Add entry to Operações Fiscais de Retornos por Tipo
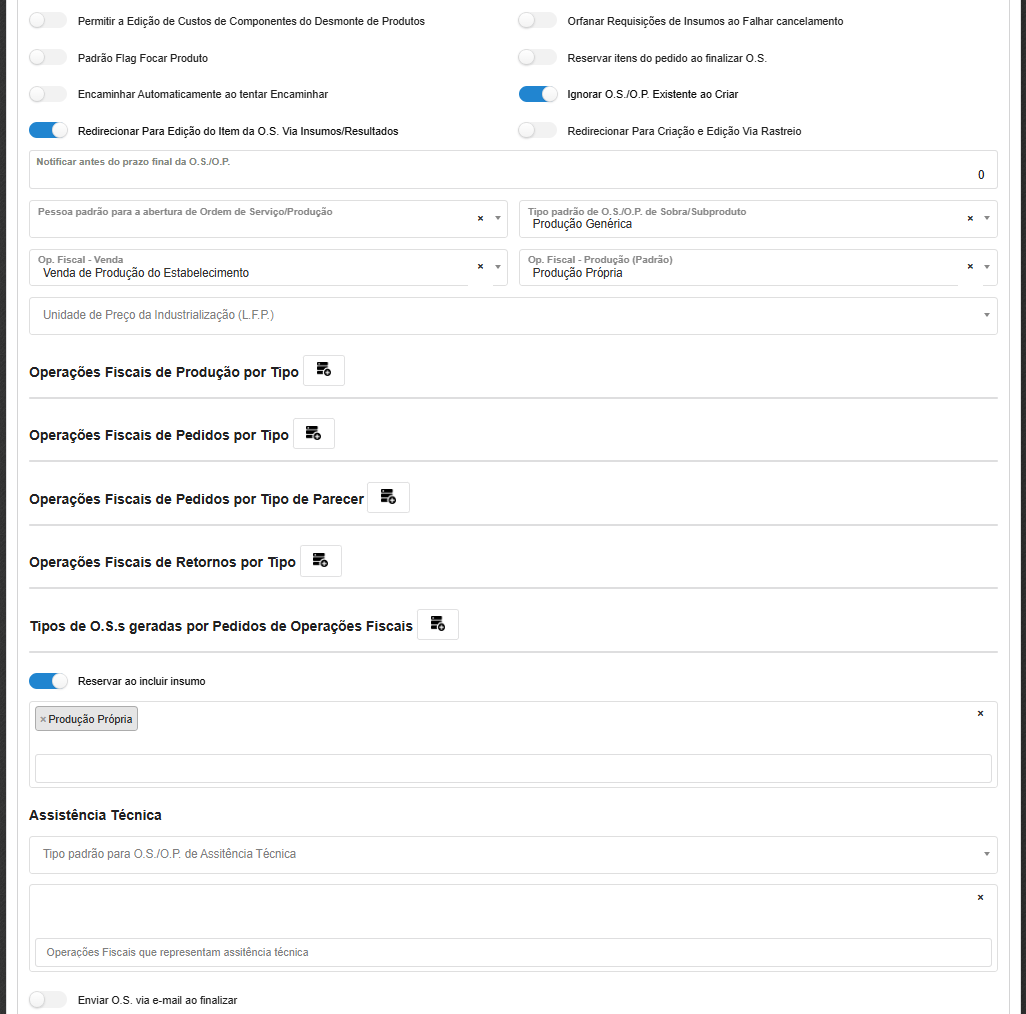This screenshot has width=1026, height=1014. click(x=320, y=561)
